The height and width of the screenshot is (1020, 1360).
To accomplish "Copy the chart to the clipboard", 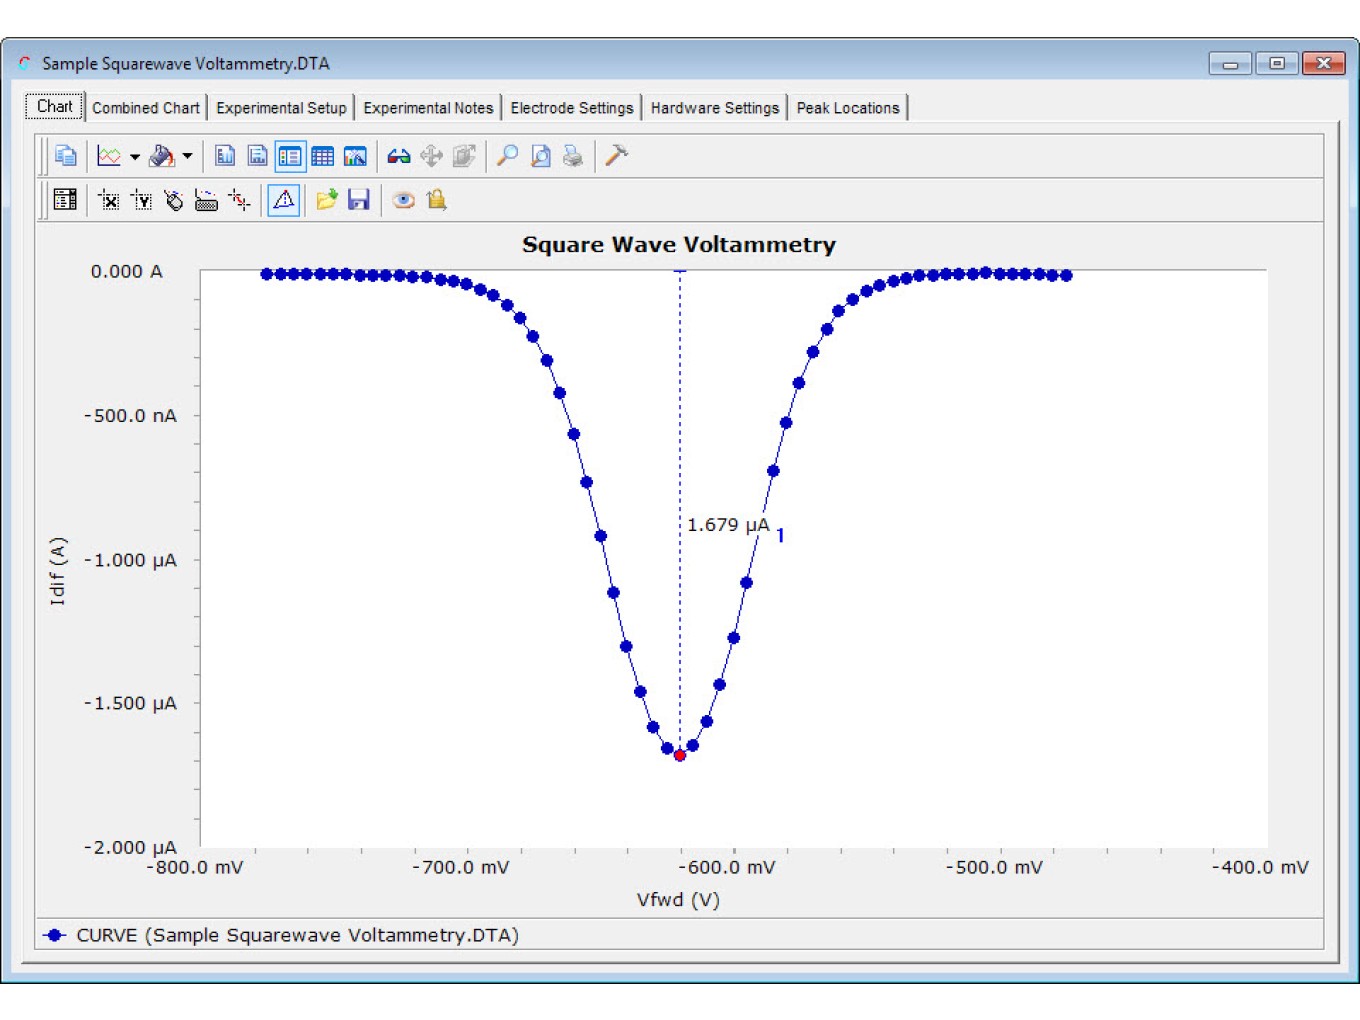I will tap(66, 156).
